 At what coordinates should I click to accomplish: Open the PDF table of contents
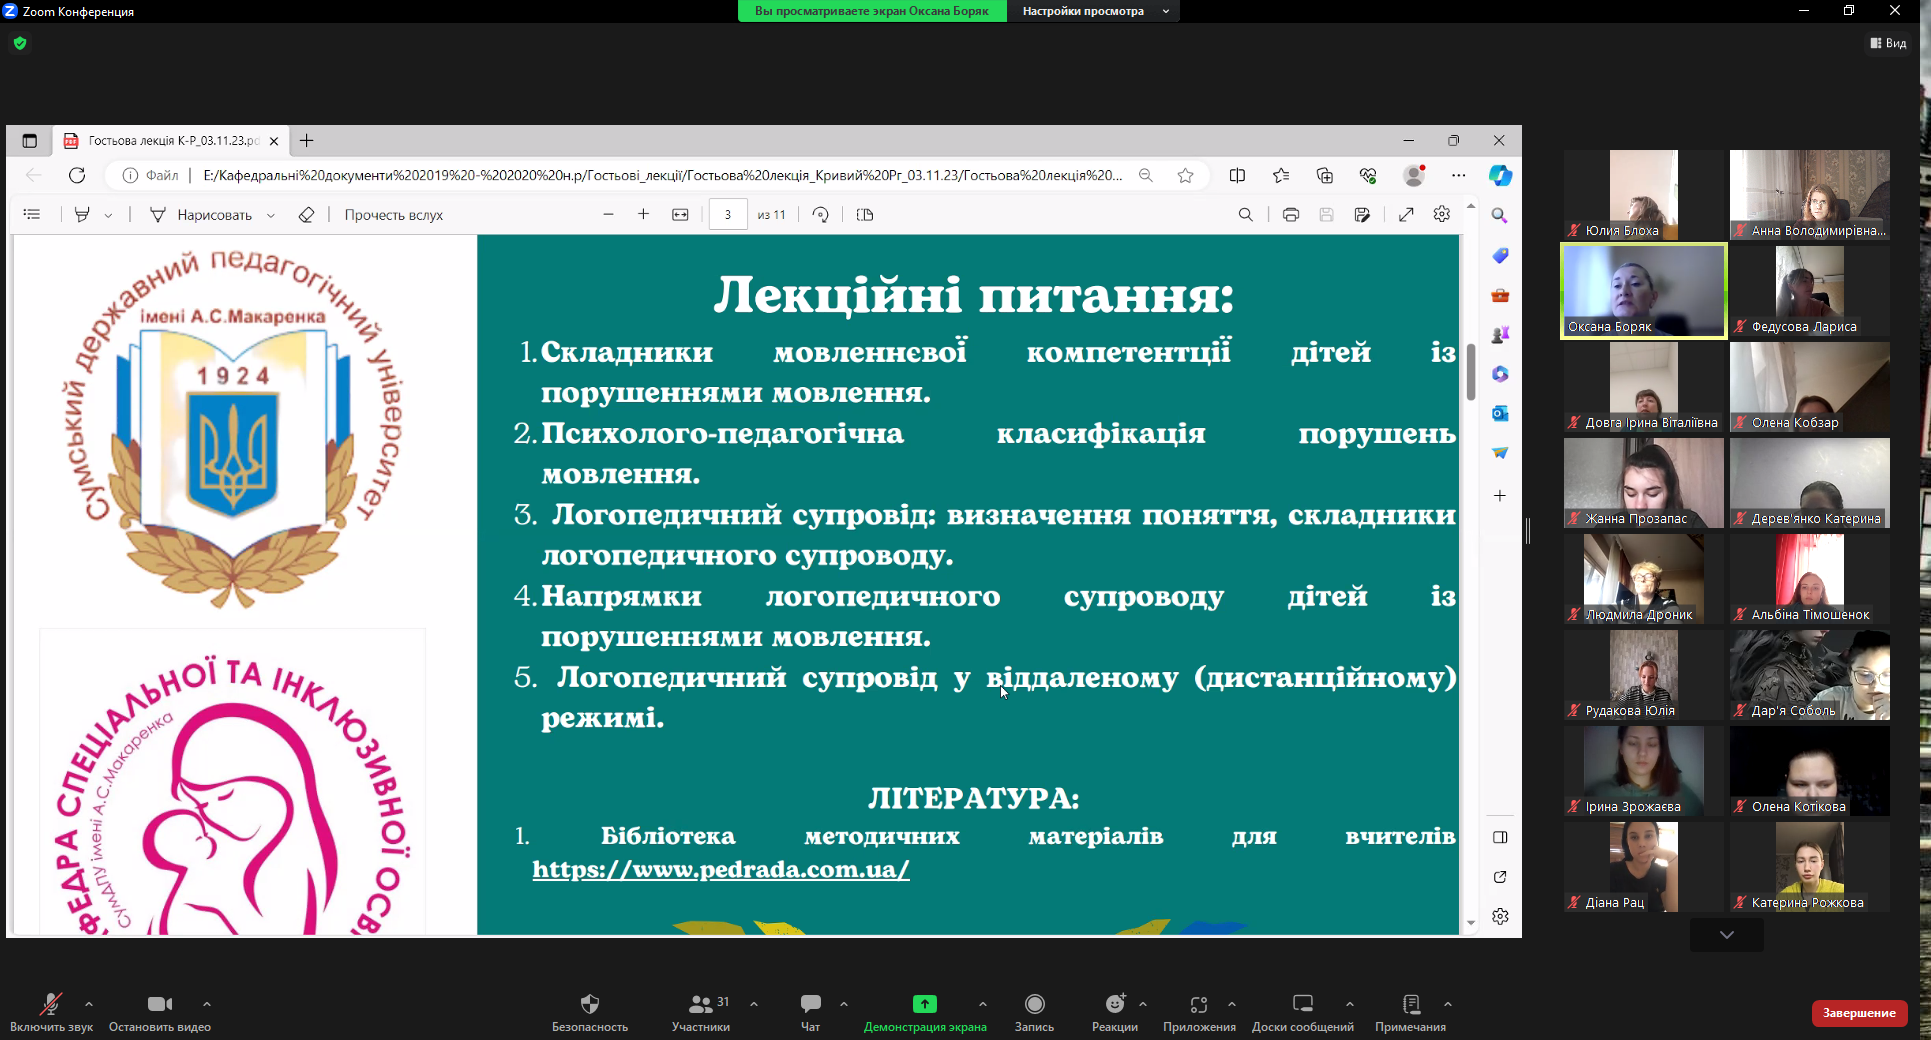pos(32,215)
